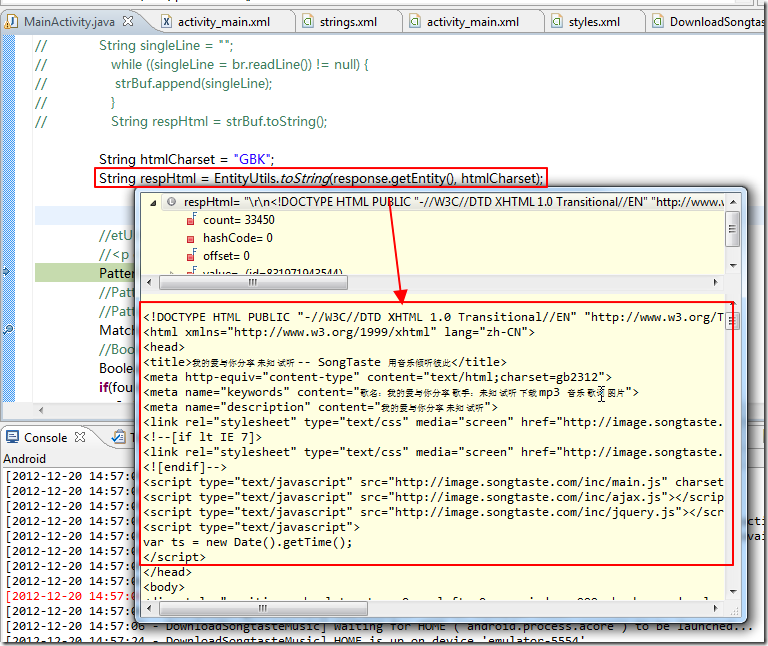Click the MainActivity.java file icon

[x=12, y=21]
